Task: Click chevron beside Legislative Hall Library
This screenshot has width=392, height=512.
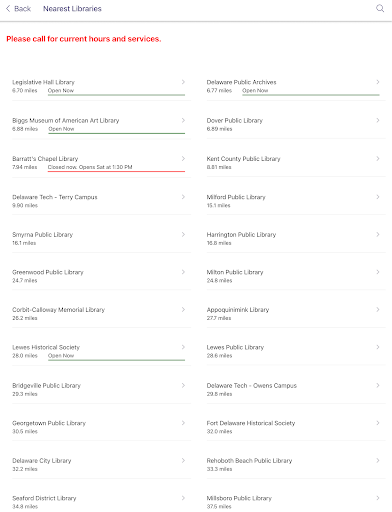Action: click(183, 82)
